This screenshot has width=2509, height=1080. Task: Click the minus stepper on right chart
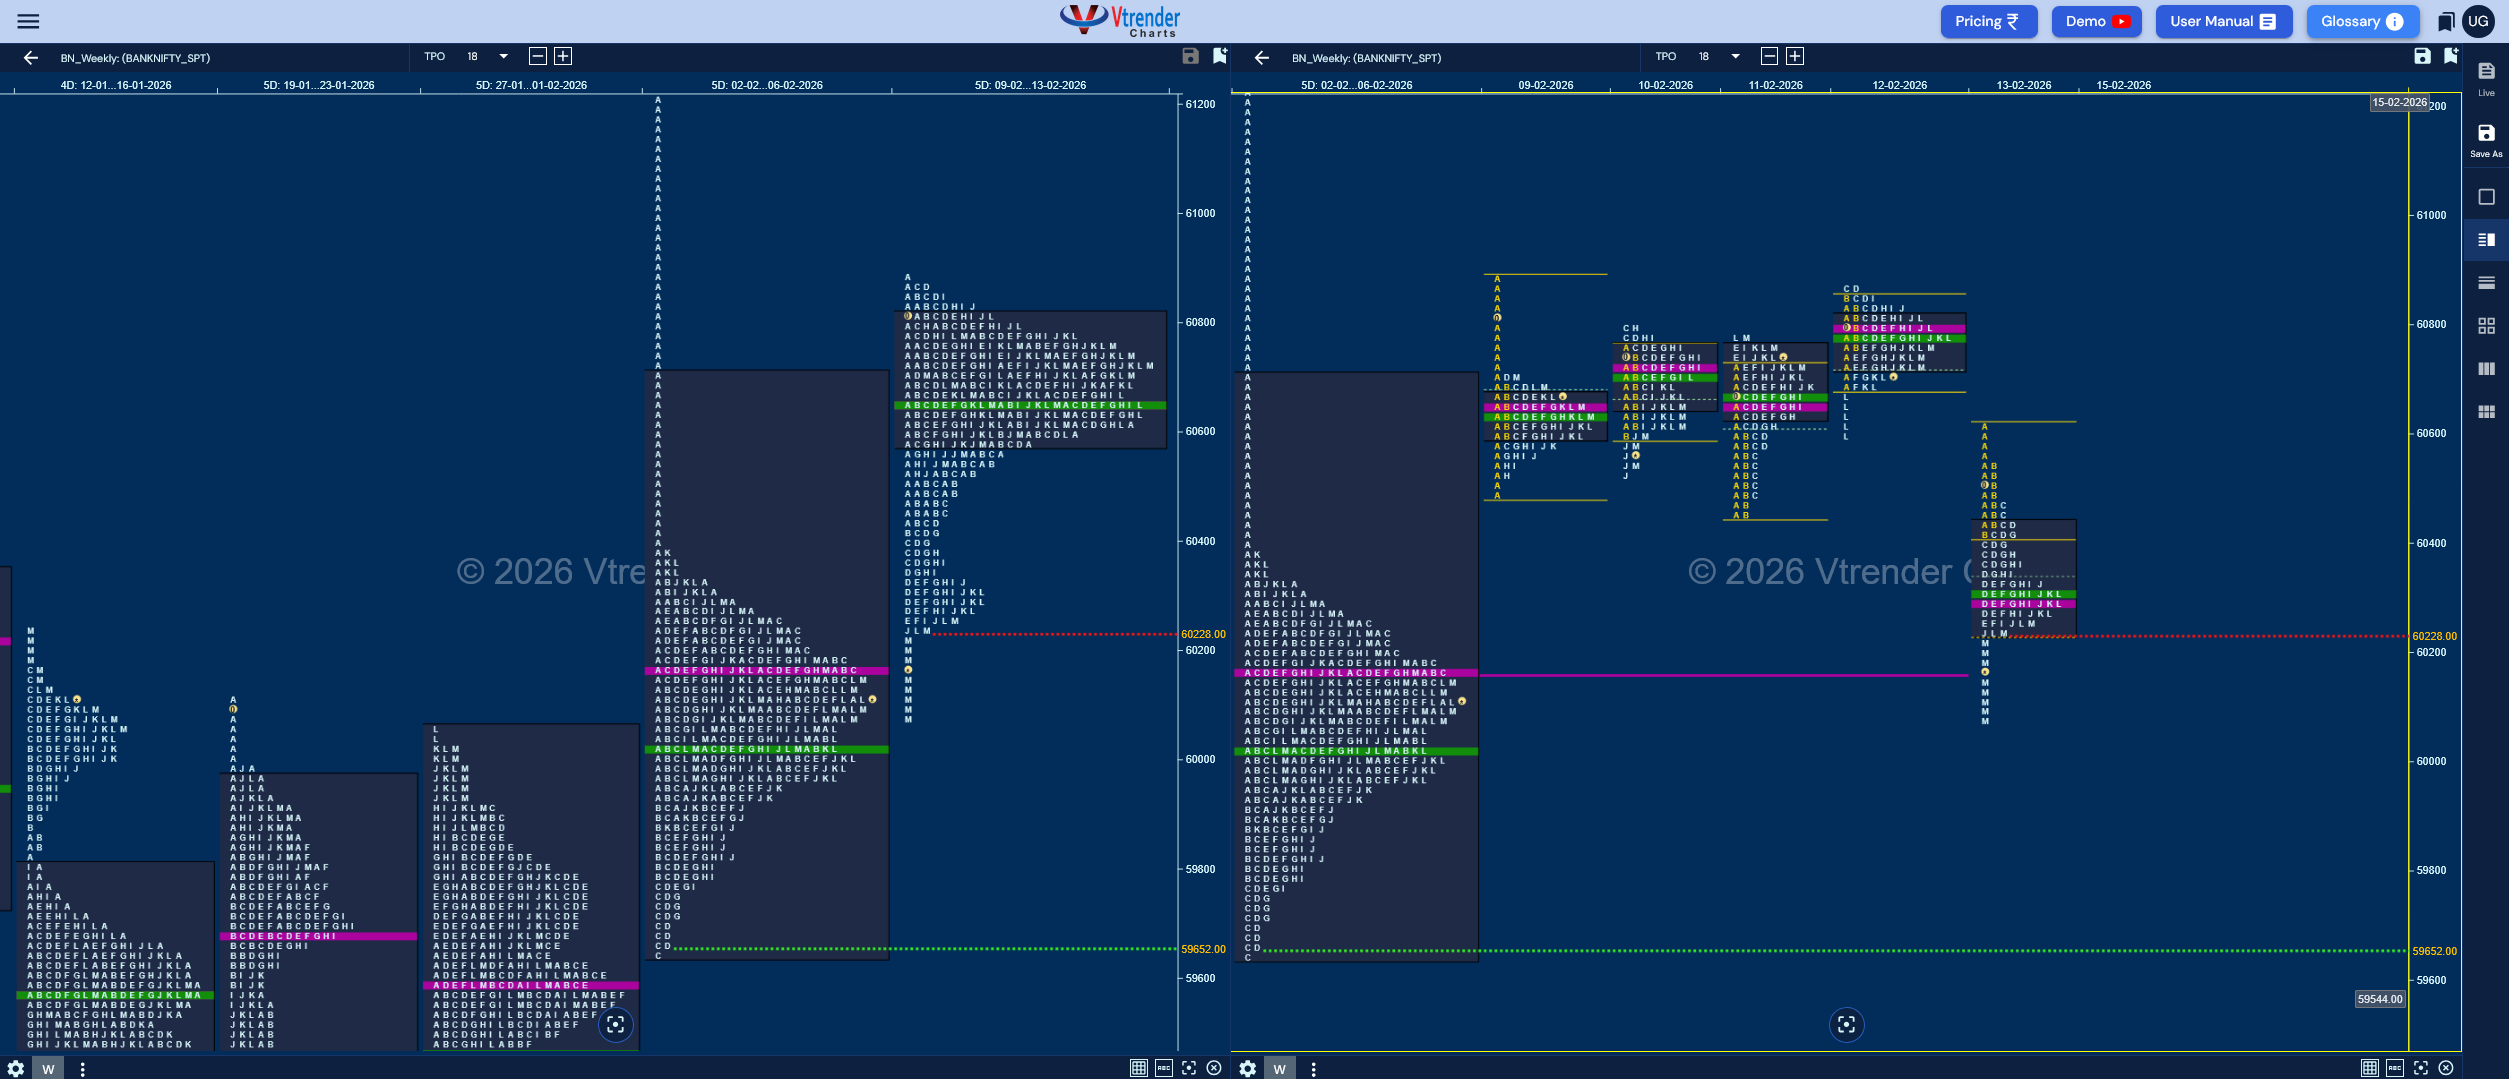1769,57
